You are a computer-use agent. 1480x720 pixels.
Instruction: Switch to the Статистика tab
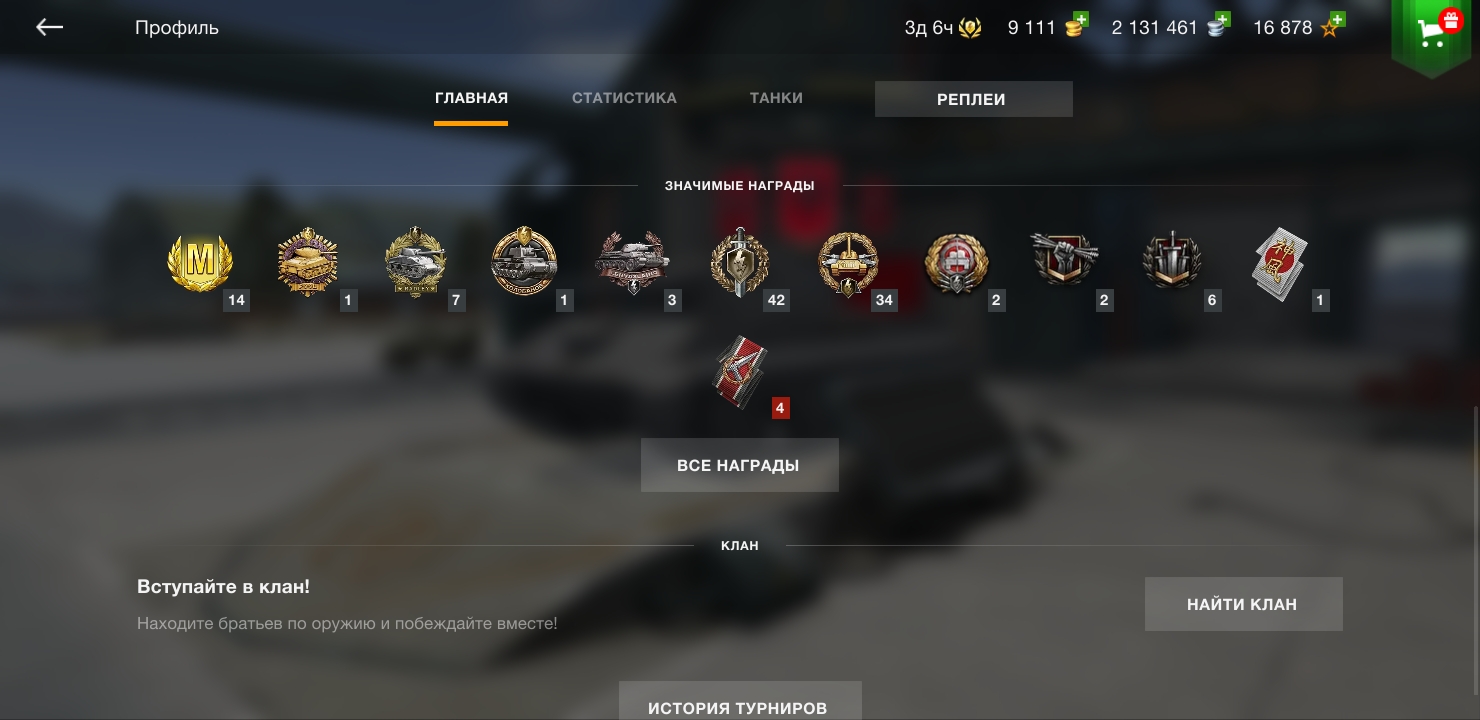coord(624,98)
